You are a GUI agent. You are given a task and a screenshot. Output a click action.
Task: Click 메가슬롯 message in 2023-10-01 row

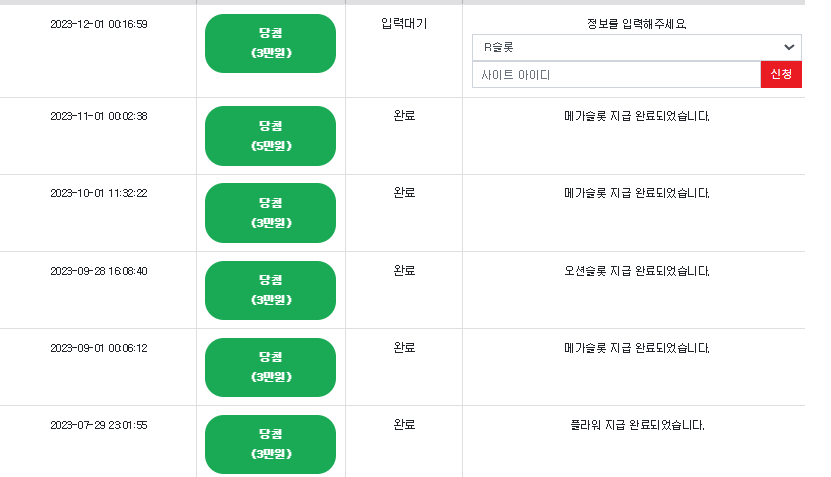tap(636, 193)
